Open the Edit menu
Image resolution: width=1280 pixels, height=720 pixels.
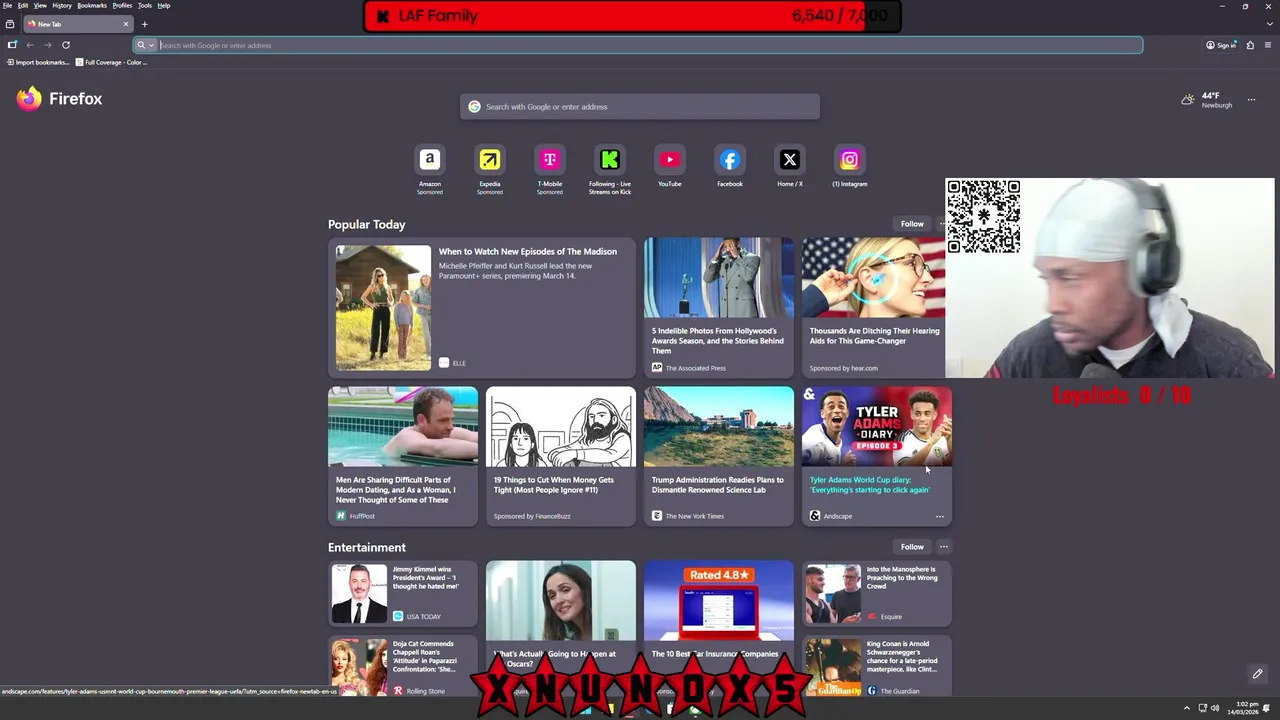point(23,5)
